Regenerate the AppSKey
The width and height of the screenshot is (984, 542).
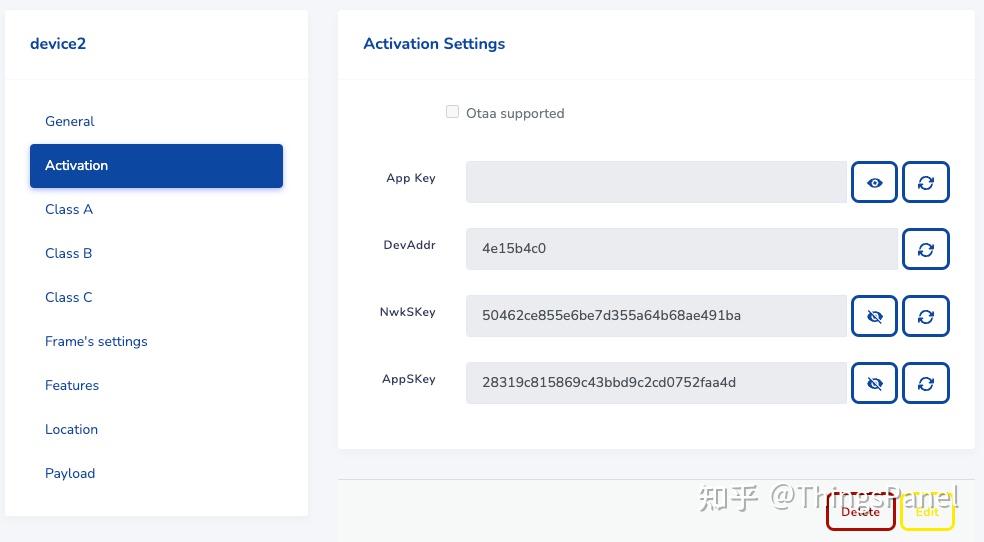(925, 383)
